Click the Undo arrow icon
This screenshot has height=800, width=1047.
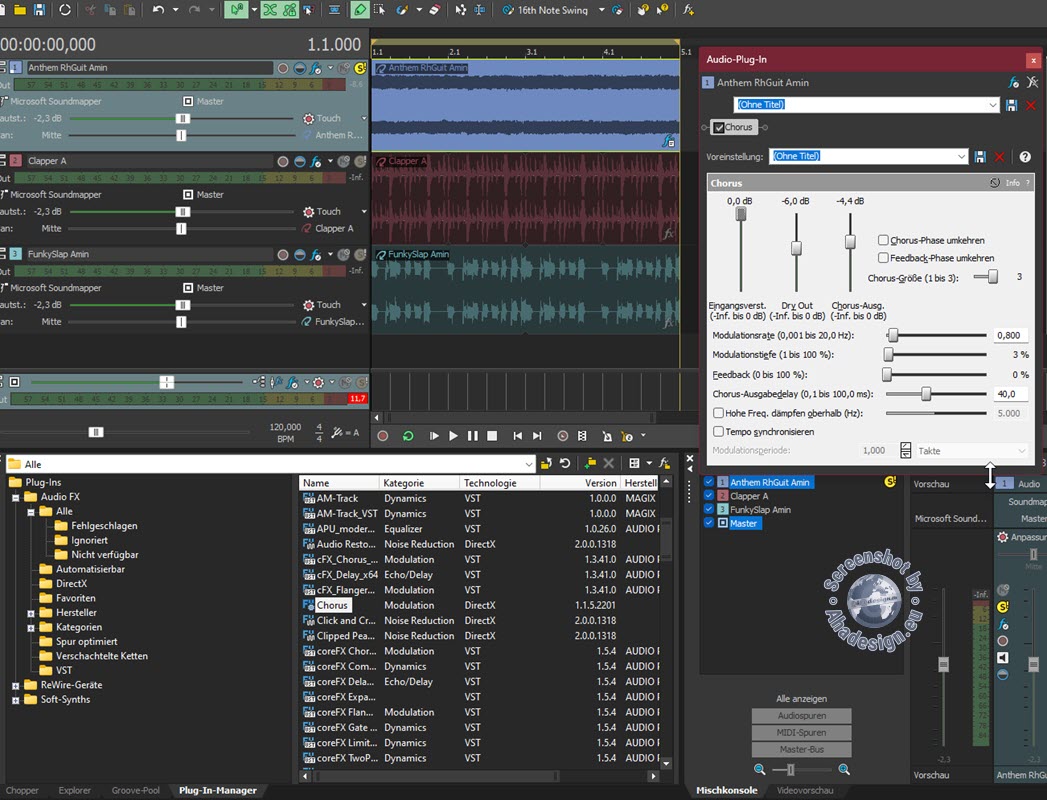158,10
